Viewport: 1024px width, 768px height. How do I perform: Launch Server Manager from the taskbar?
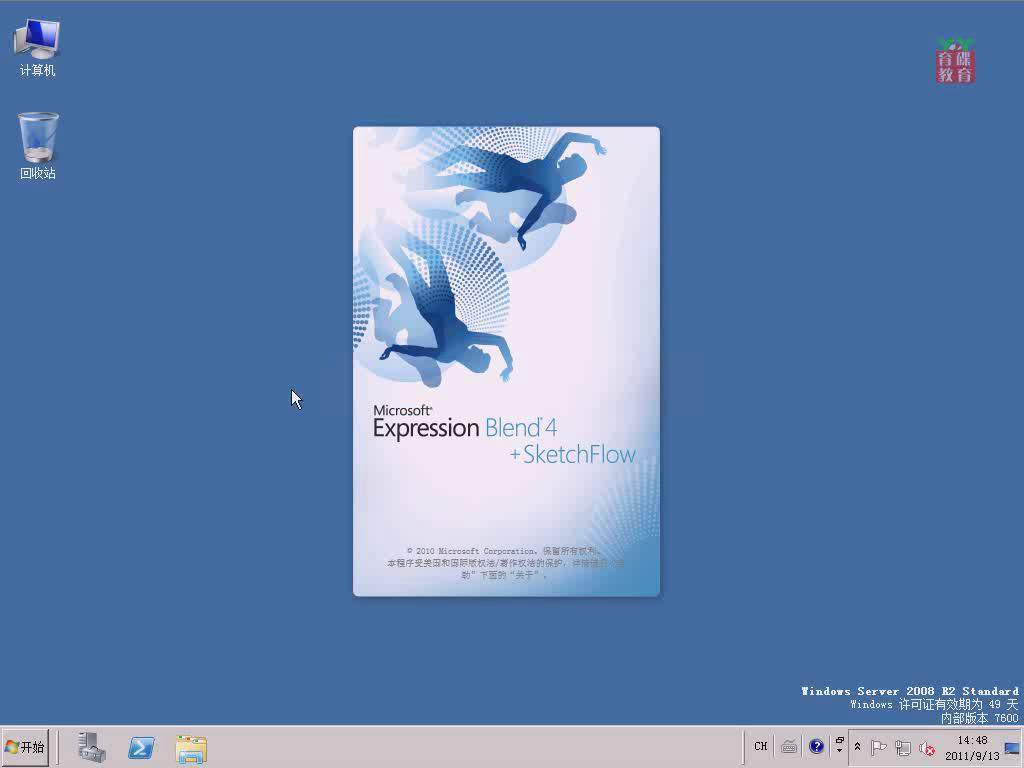click(92, 747)
